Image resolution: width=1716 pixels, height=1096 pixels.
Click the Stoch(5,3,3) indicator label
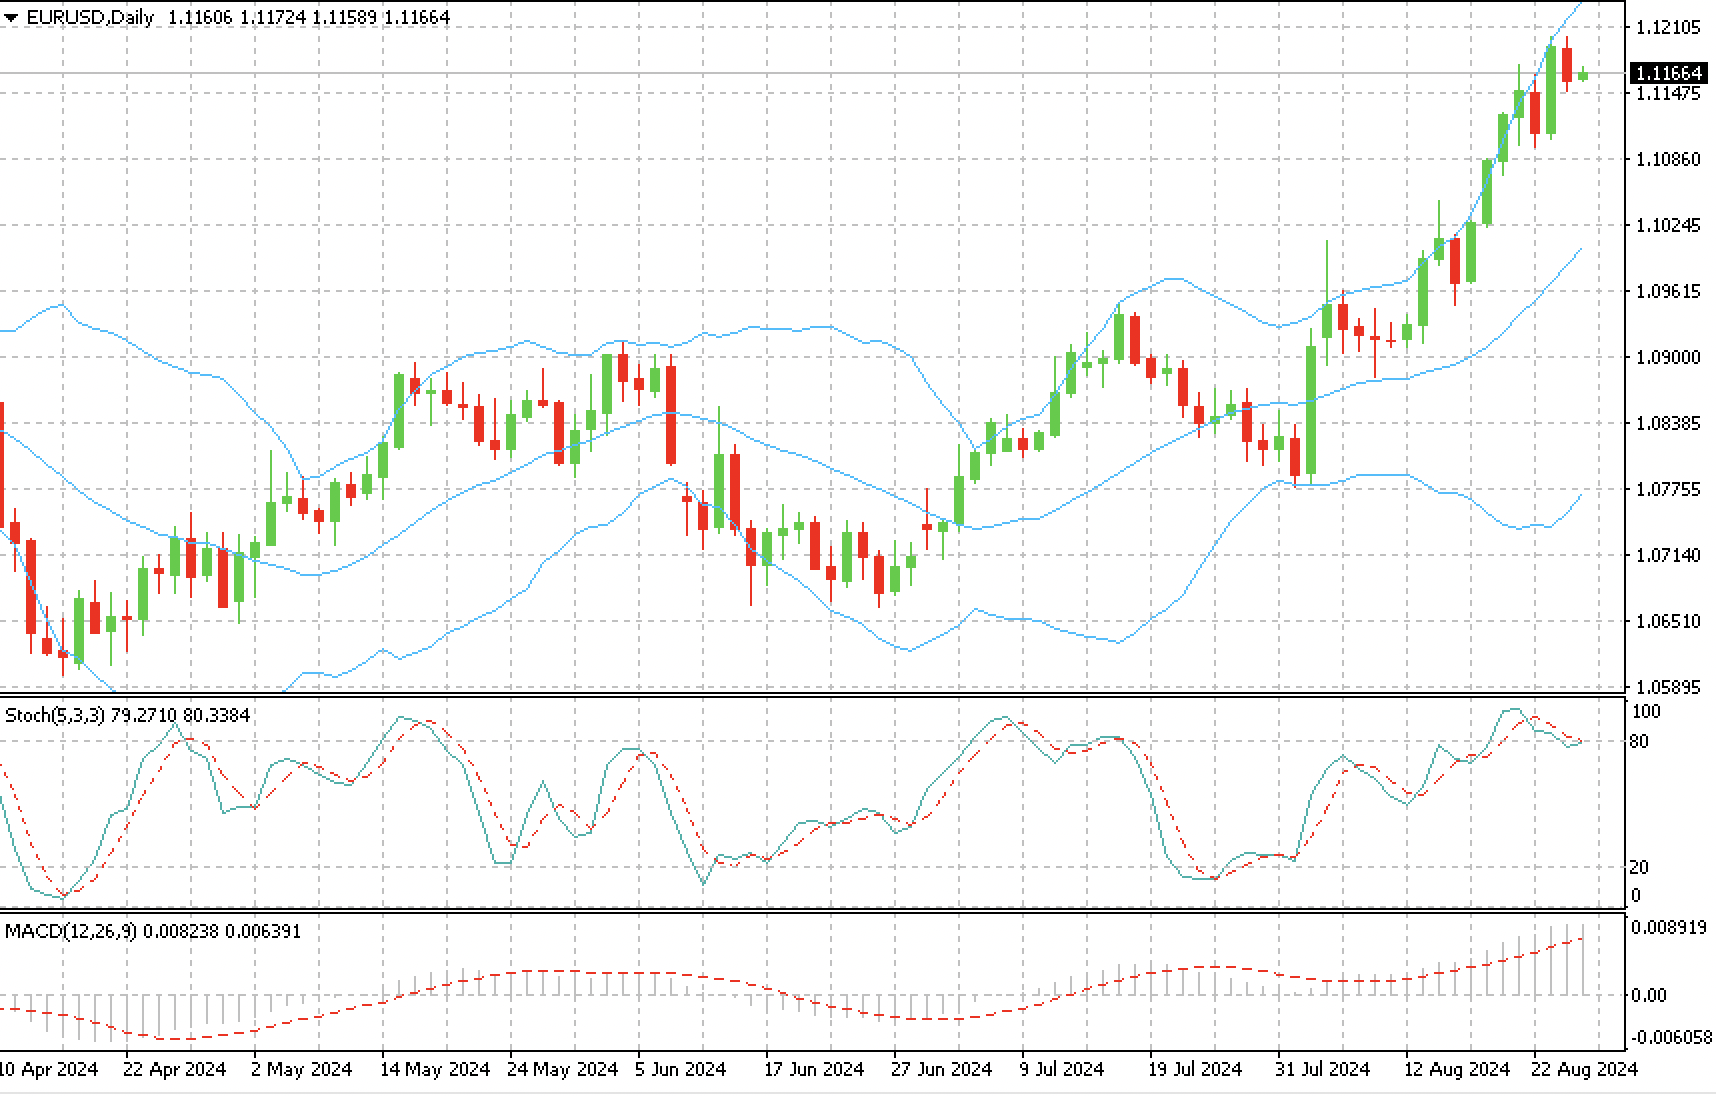coord(127,715)
